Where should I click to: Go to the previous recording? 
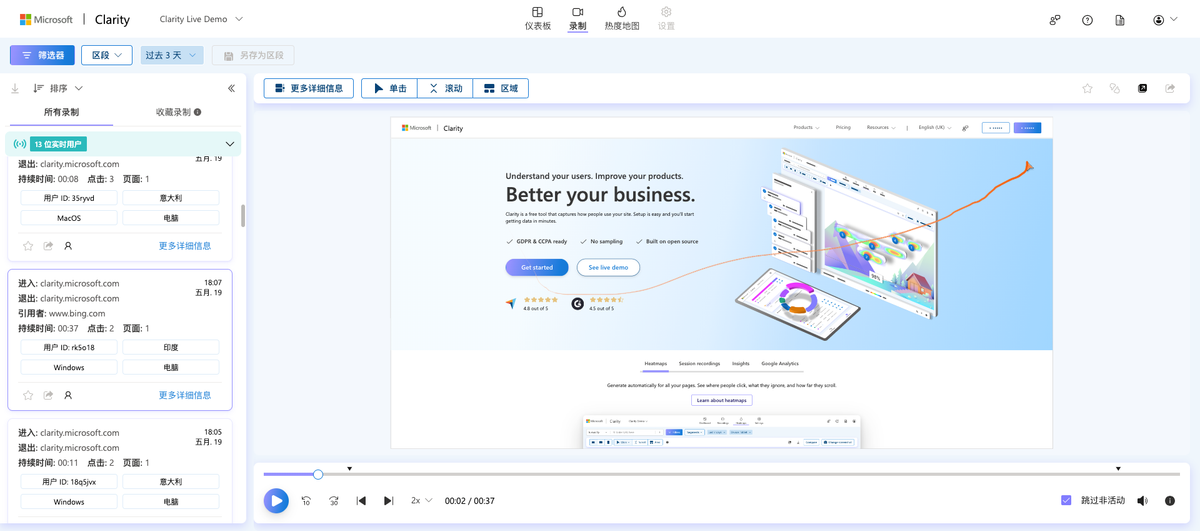[361, 501]
